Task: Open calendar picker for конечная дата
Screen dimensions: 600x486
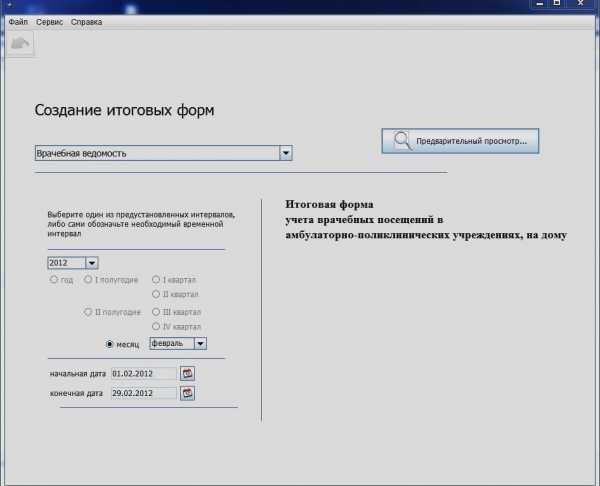Action: (x=187, y=393)
